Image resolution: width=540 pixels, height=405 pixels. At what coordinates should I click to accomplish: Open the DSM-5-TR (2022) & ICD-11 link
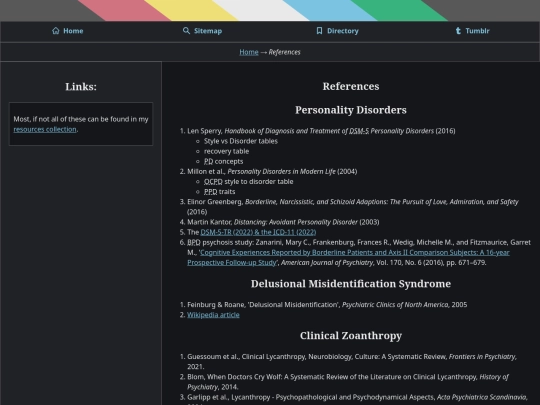[x=258, y=232]
